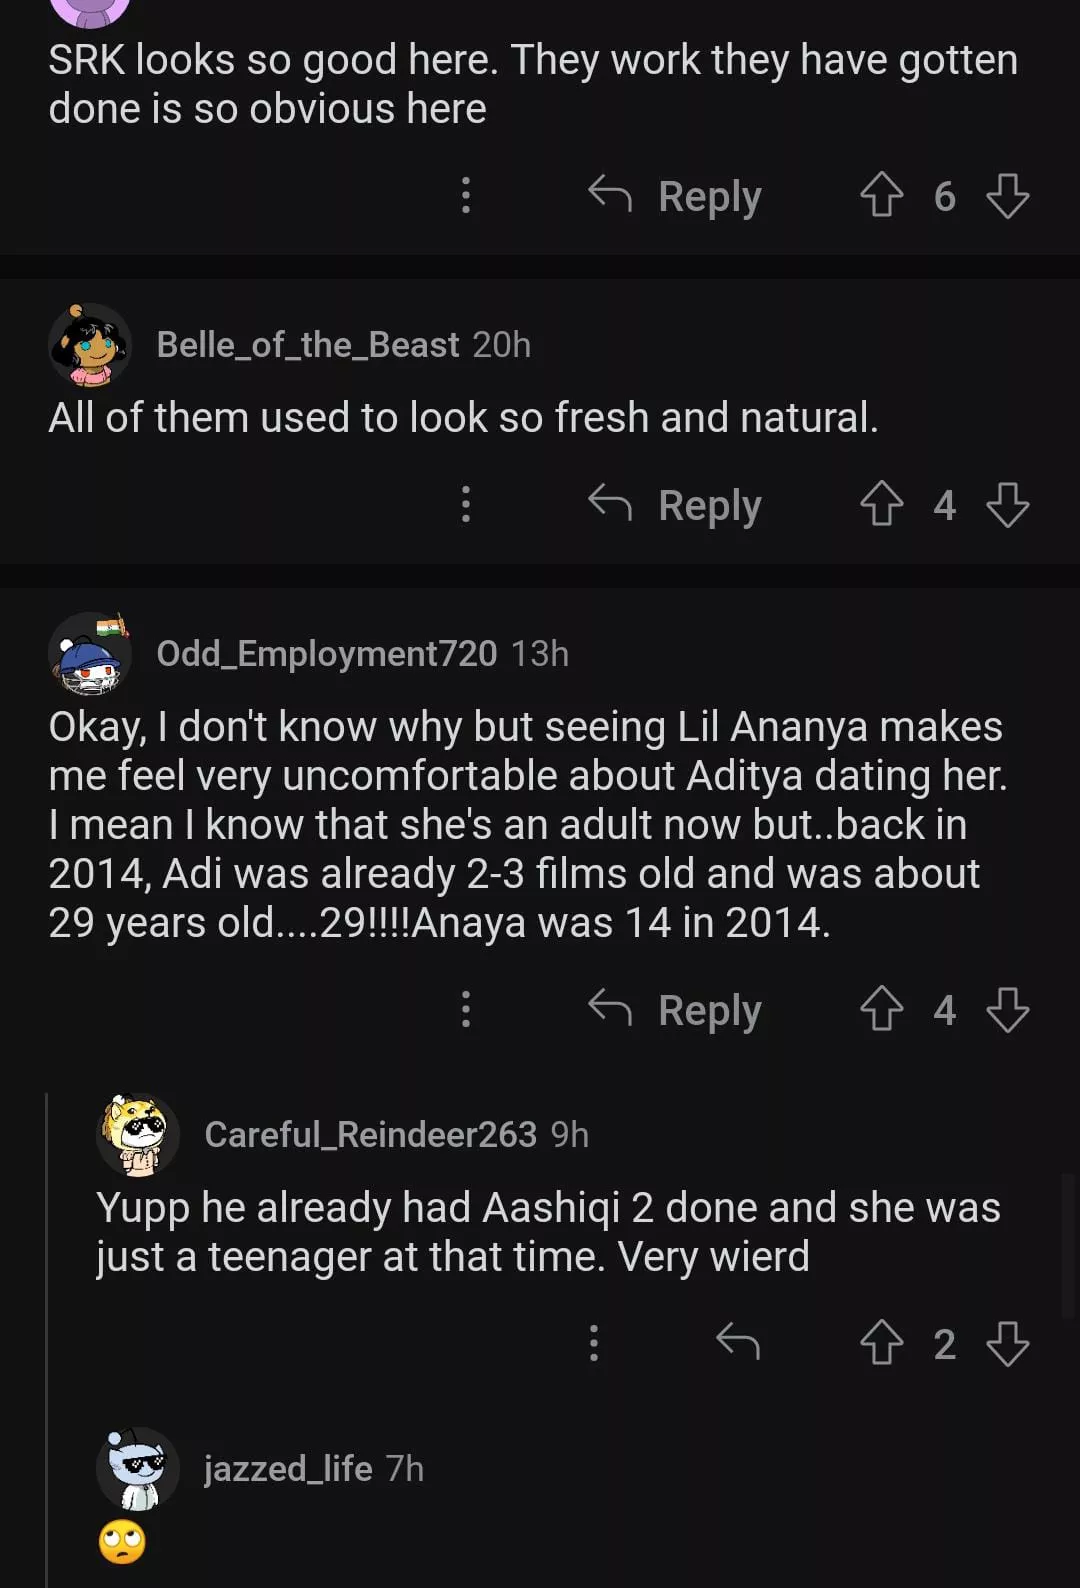Tap reply arrow on Careful_Reindeer263's comment
Image resolution: width=1080 pixels, height=1588 pixels.
[x=738, y=1342]
